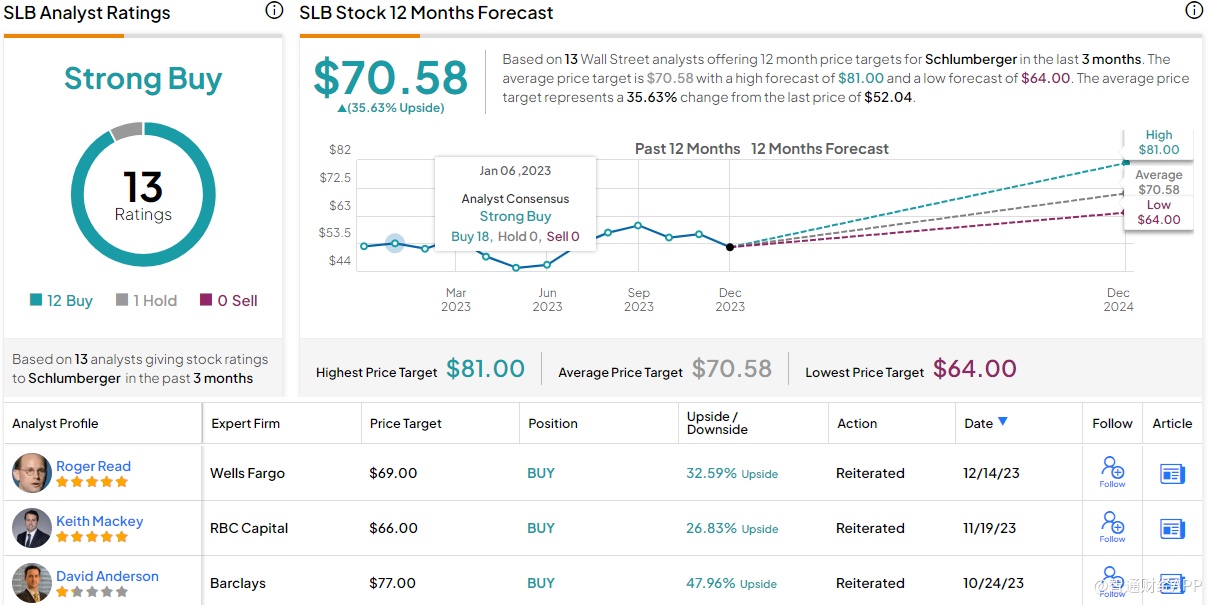Open David Anderson's article icon
This screenshot has height=605, width=1212.
(1172, 584)
